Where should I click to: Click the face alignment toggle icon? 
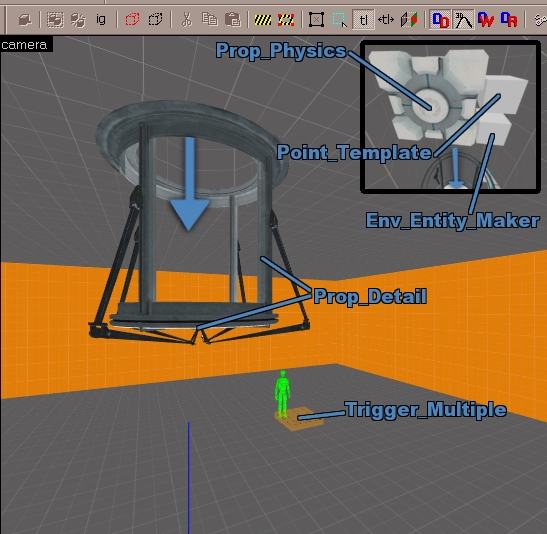tap(409, 20)
